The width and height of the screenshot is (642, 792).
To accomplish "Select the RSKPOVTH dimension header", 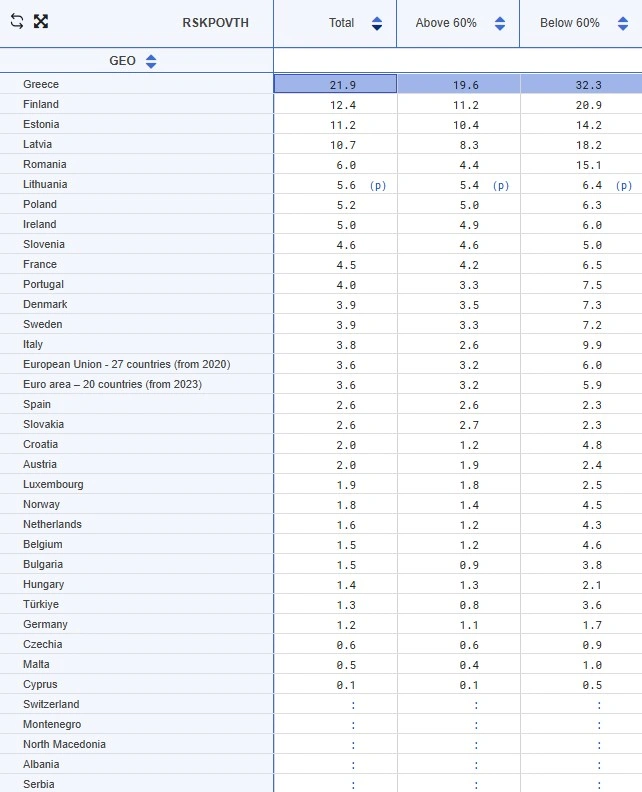I will tap(215, 23).
